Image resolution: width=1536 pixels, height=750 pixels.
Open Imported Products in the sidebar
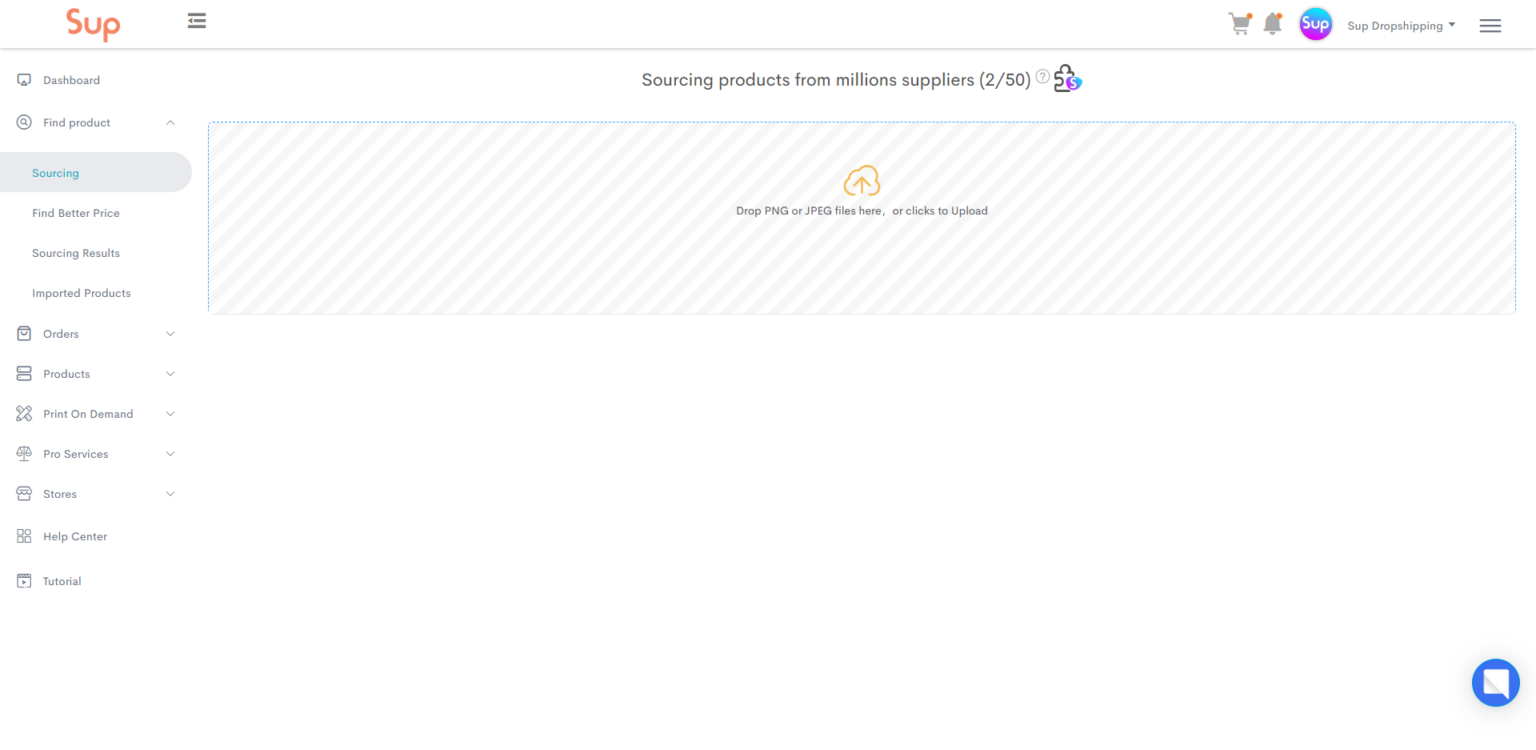point(81,293)
